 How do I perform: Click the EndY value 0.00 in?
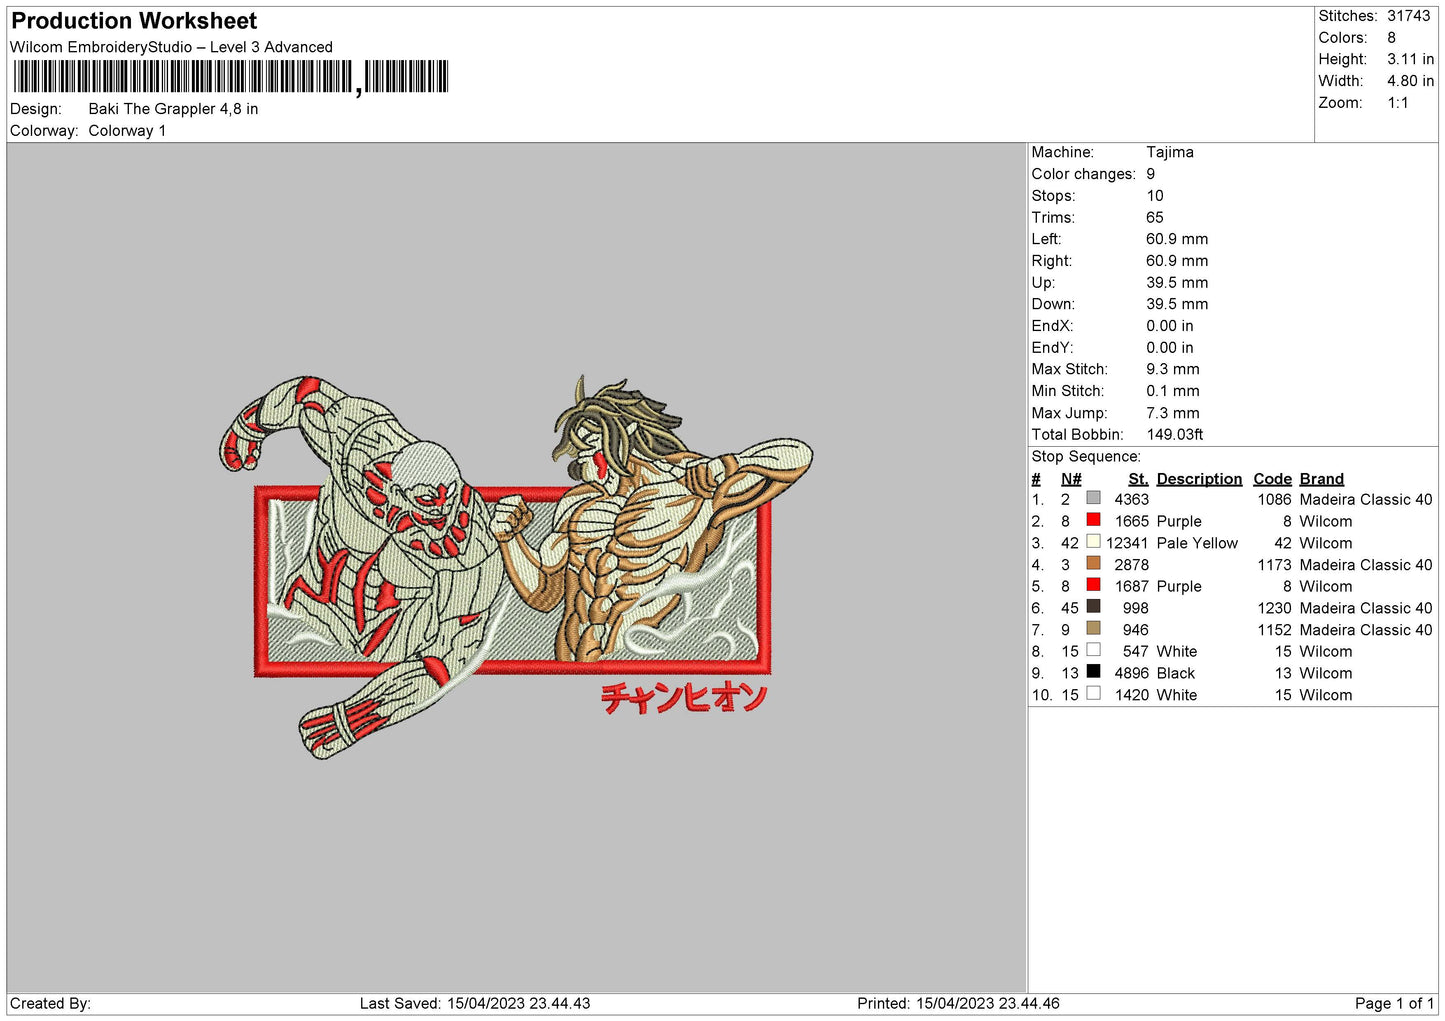tap(1169, 348)
